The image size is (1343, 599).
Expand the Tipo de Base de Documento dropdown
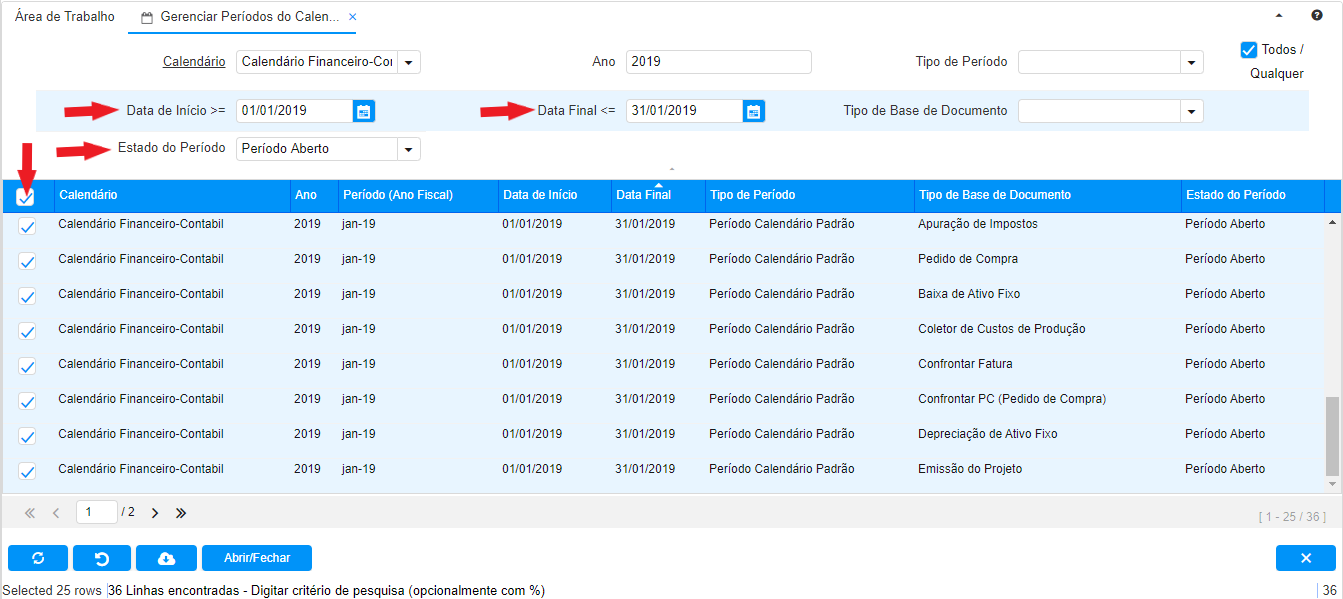pyautogui.click(x=1191, y=111)
